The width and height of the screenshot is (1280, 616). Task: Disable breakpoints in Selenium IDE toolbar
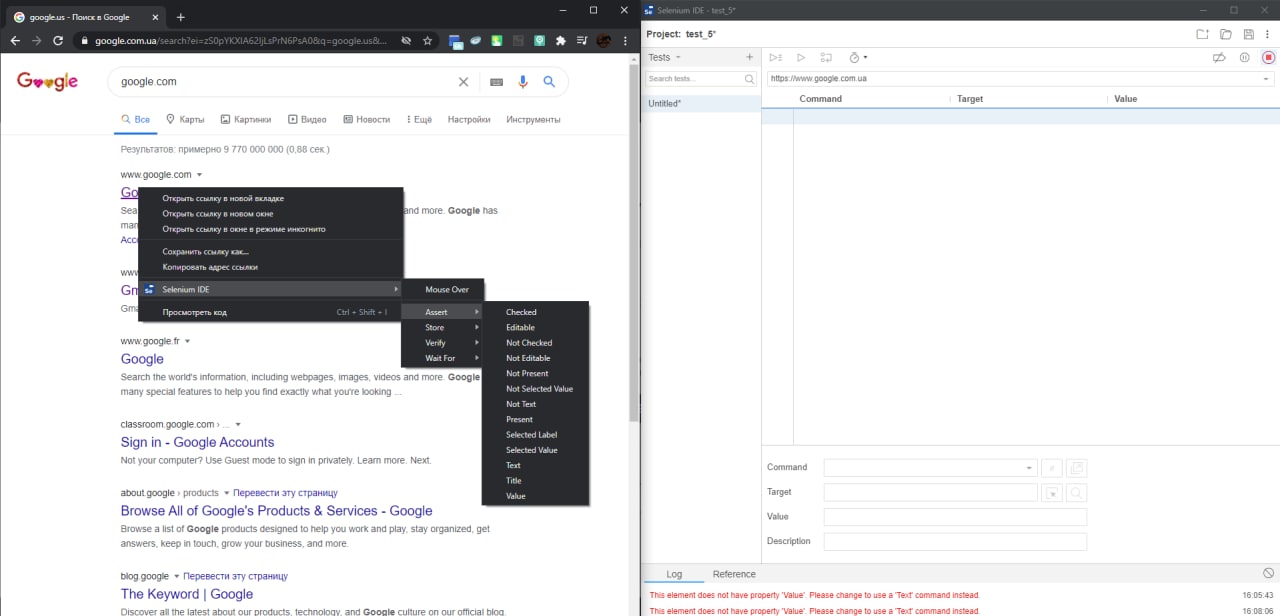tap(1219, 58)
